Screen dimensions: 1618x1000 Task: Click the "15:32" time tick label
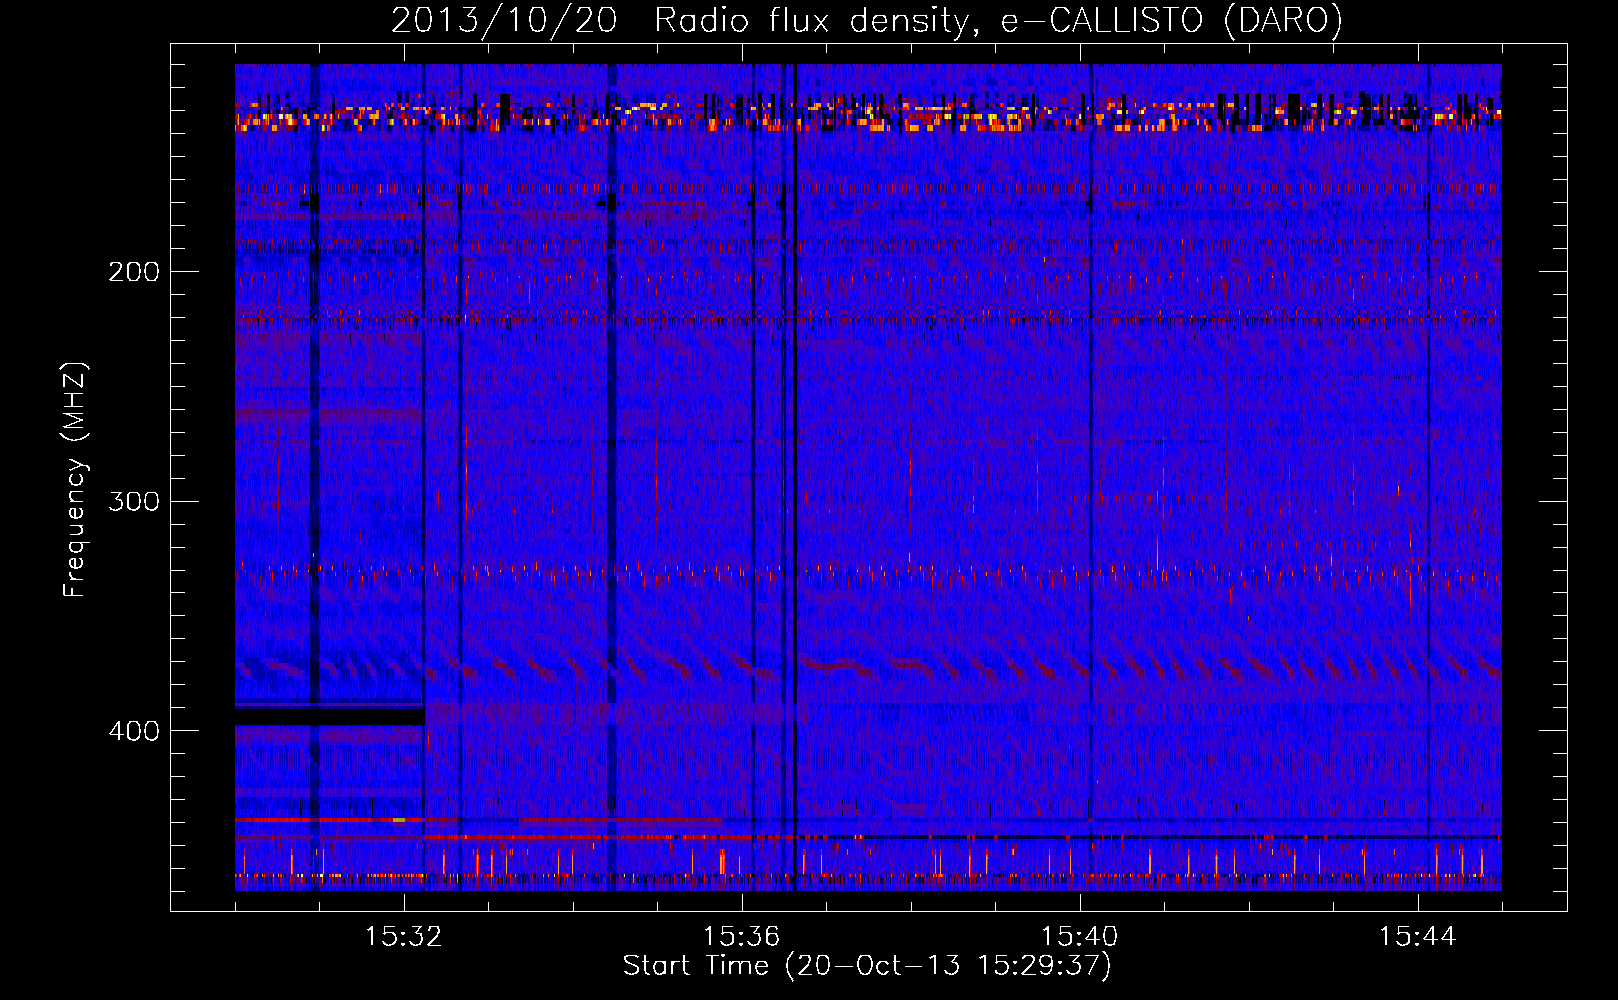pyautogui.click(x=404, y=937)
